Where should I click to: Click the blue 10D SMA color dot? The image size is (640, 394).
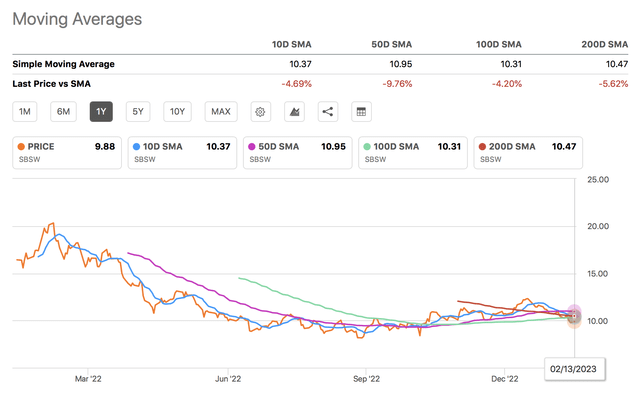pos(136,147)
